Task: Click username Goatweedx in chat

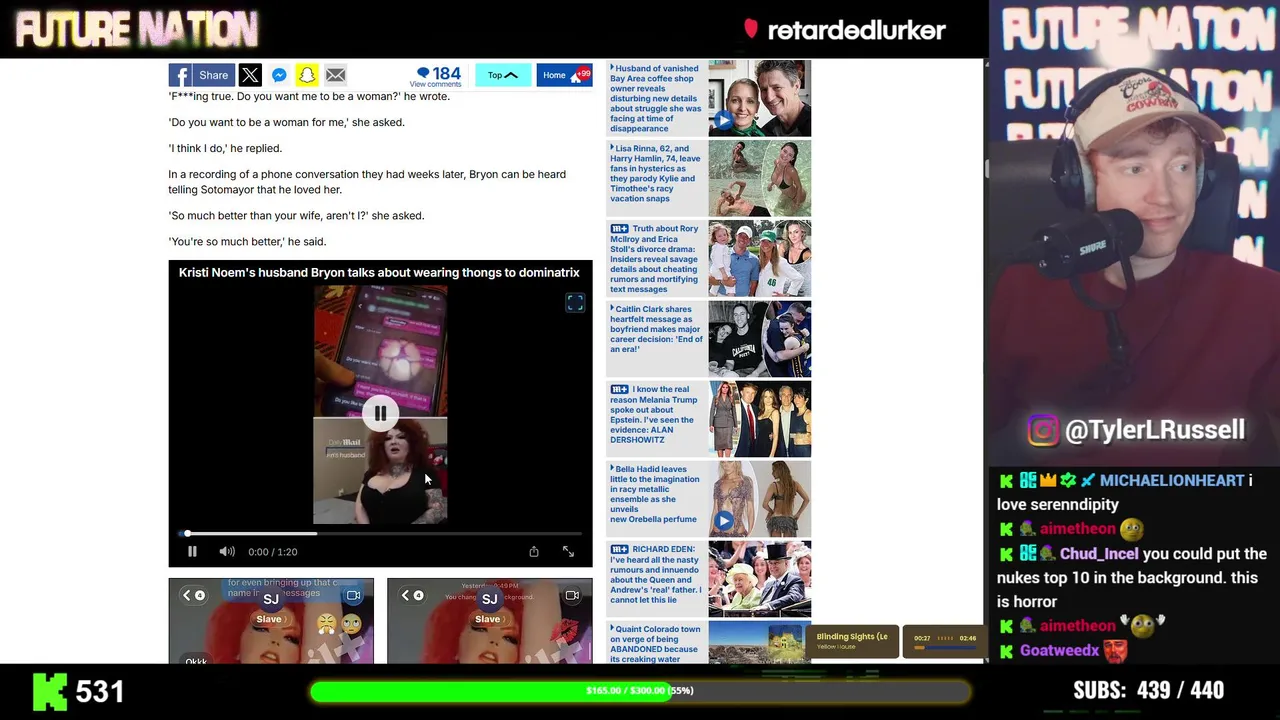Action: [x=1059, y=651]
